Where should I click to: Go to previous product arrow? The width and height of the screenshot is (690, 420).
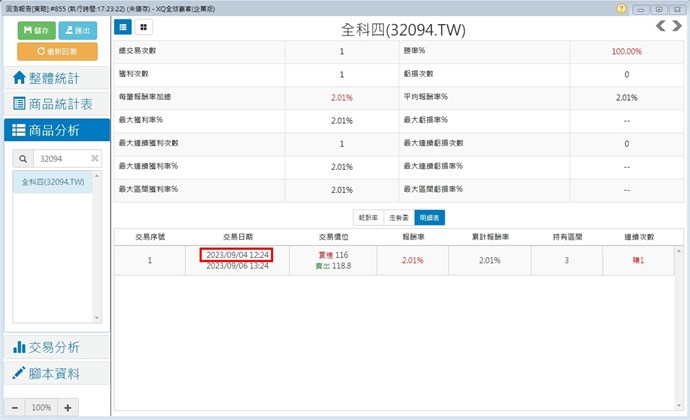coord(658,27)
